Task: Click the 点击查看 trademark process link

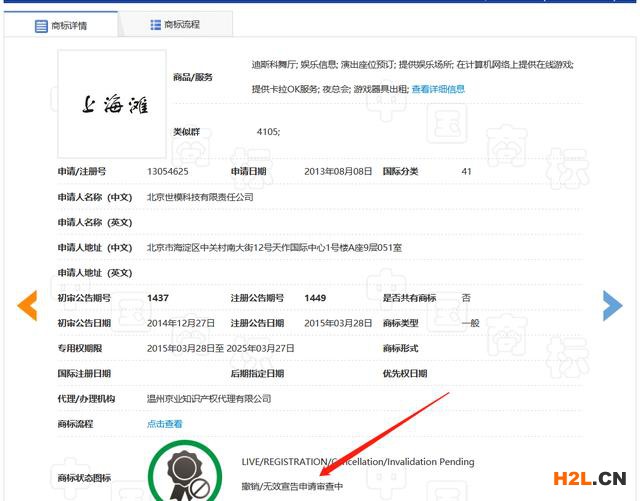Action: (x=165, y=424)
